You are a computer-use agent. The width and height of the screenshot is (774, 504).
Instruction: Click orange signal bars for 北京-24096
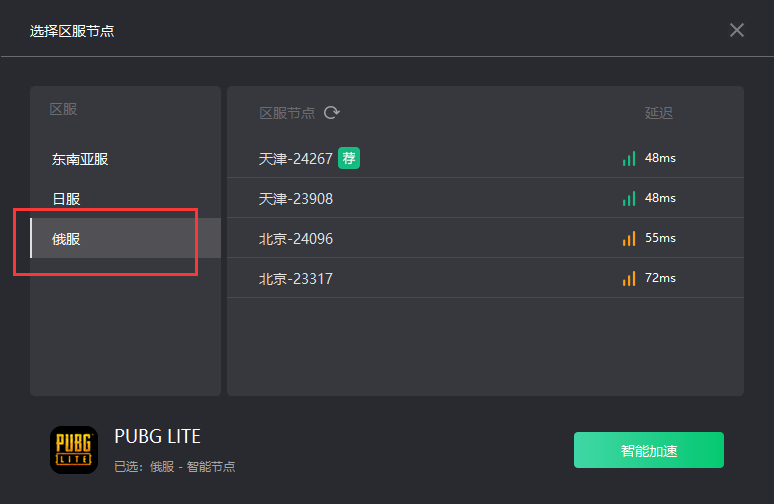click(629, 238)
